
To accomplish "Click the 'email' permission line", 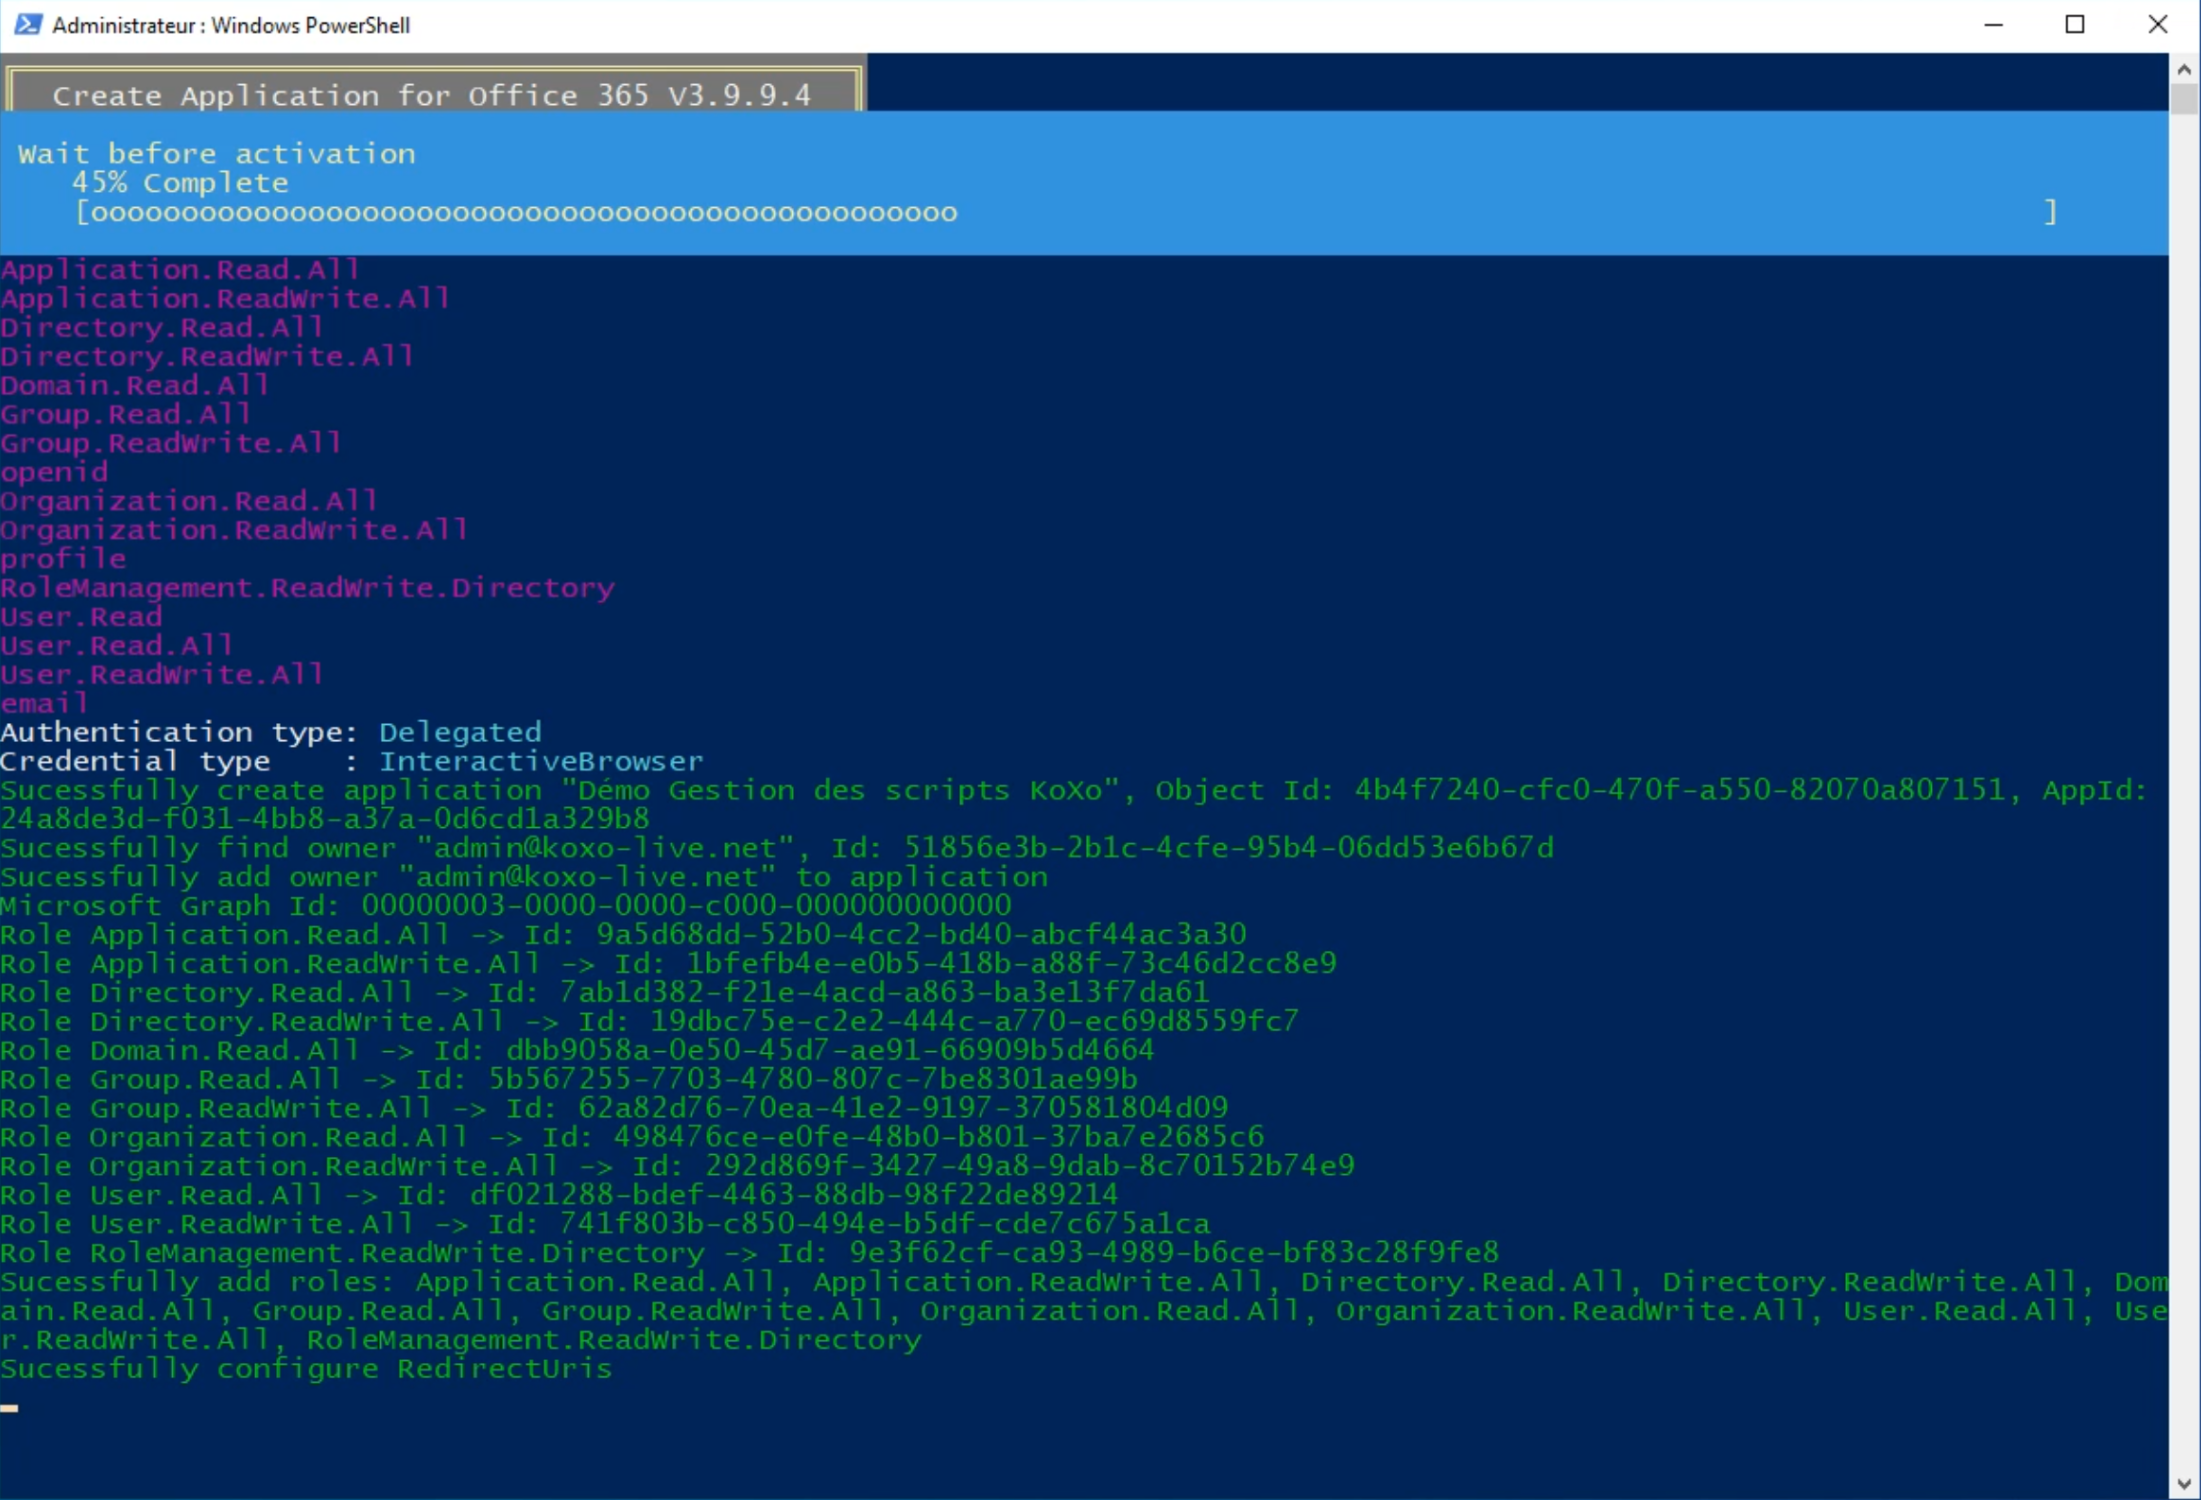I will tap(45, 704).
